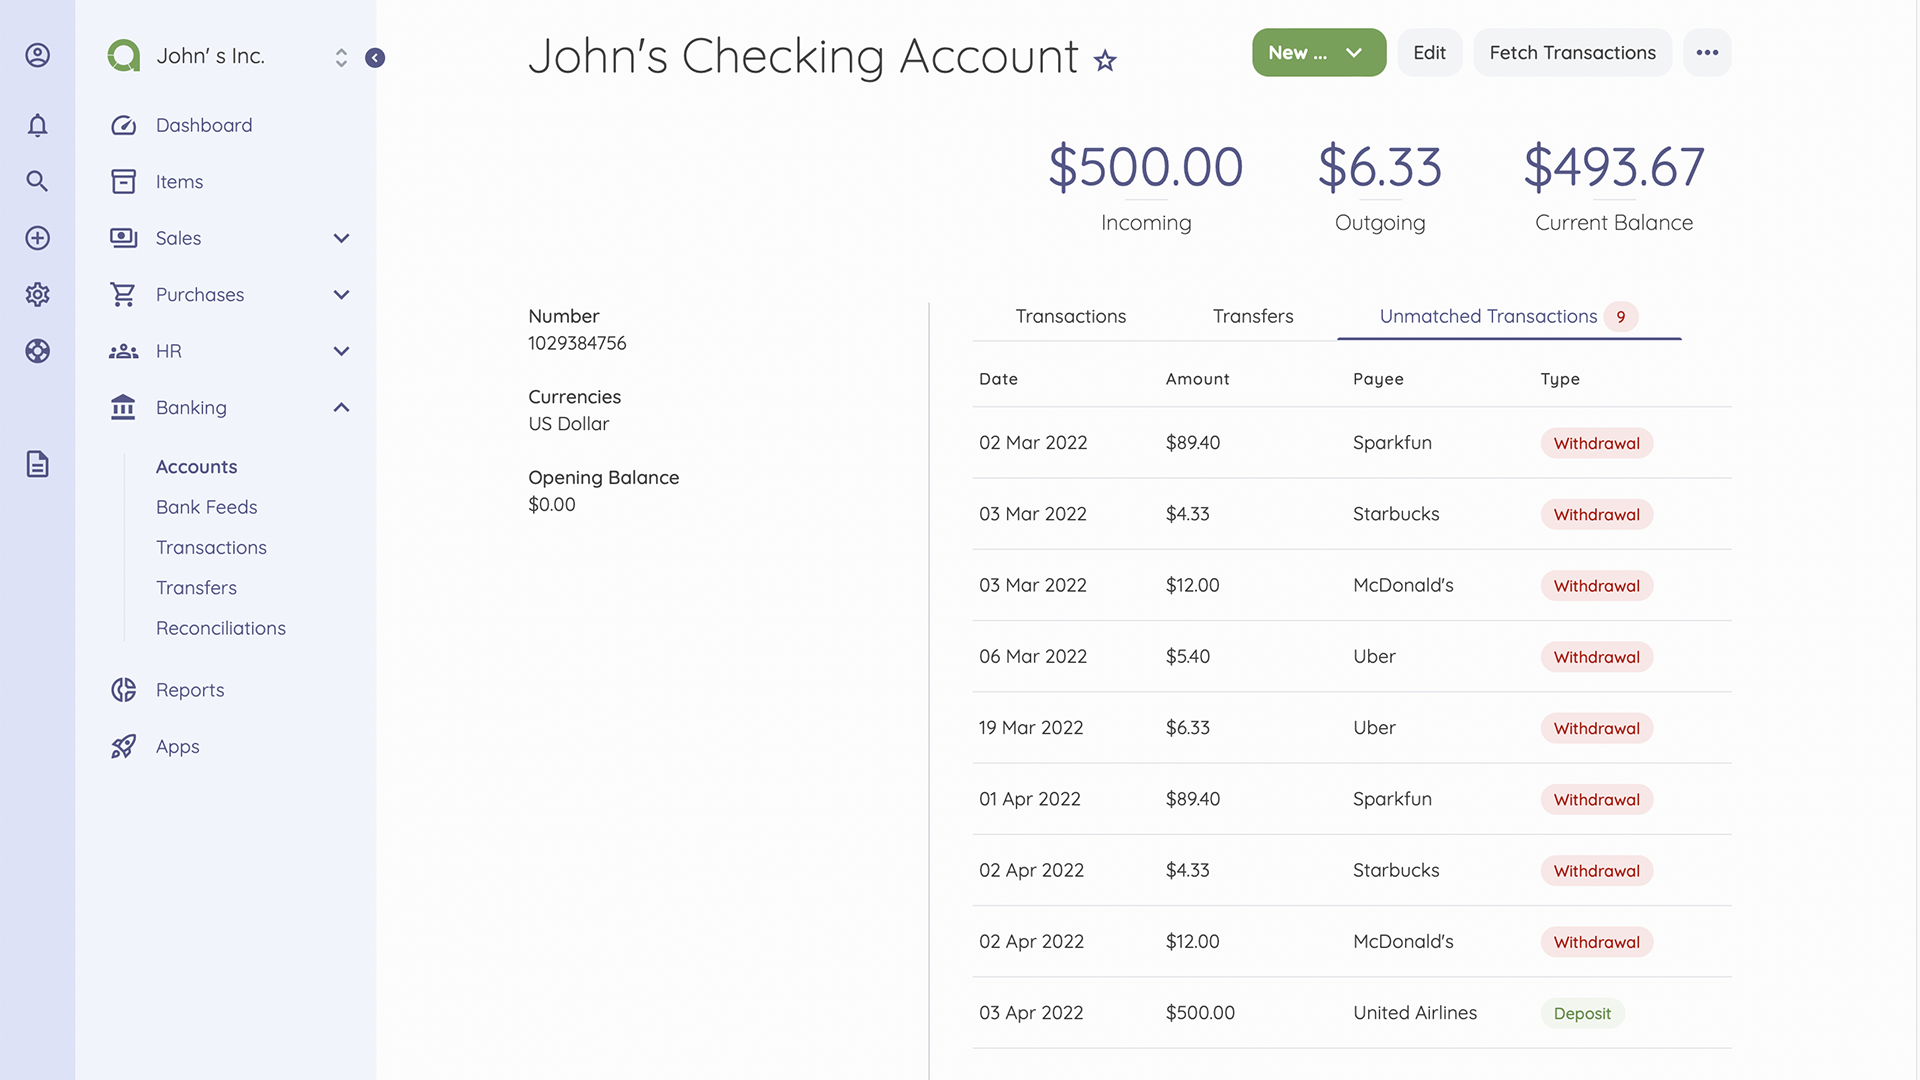
Task: Switch to the Transfers tab
Action: (x=1252, y=316)
